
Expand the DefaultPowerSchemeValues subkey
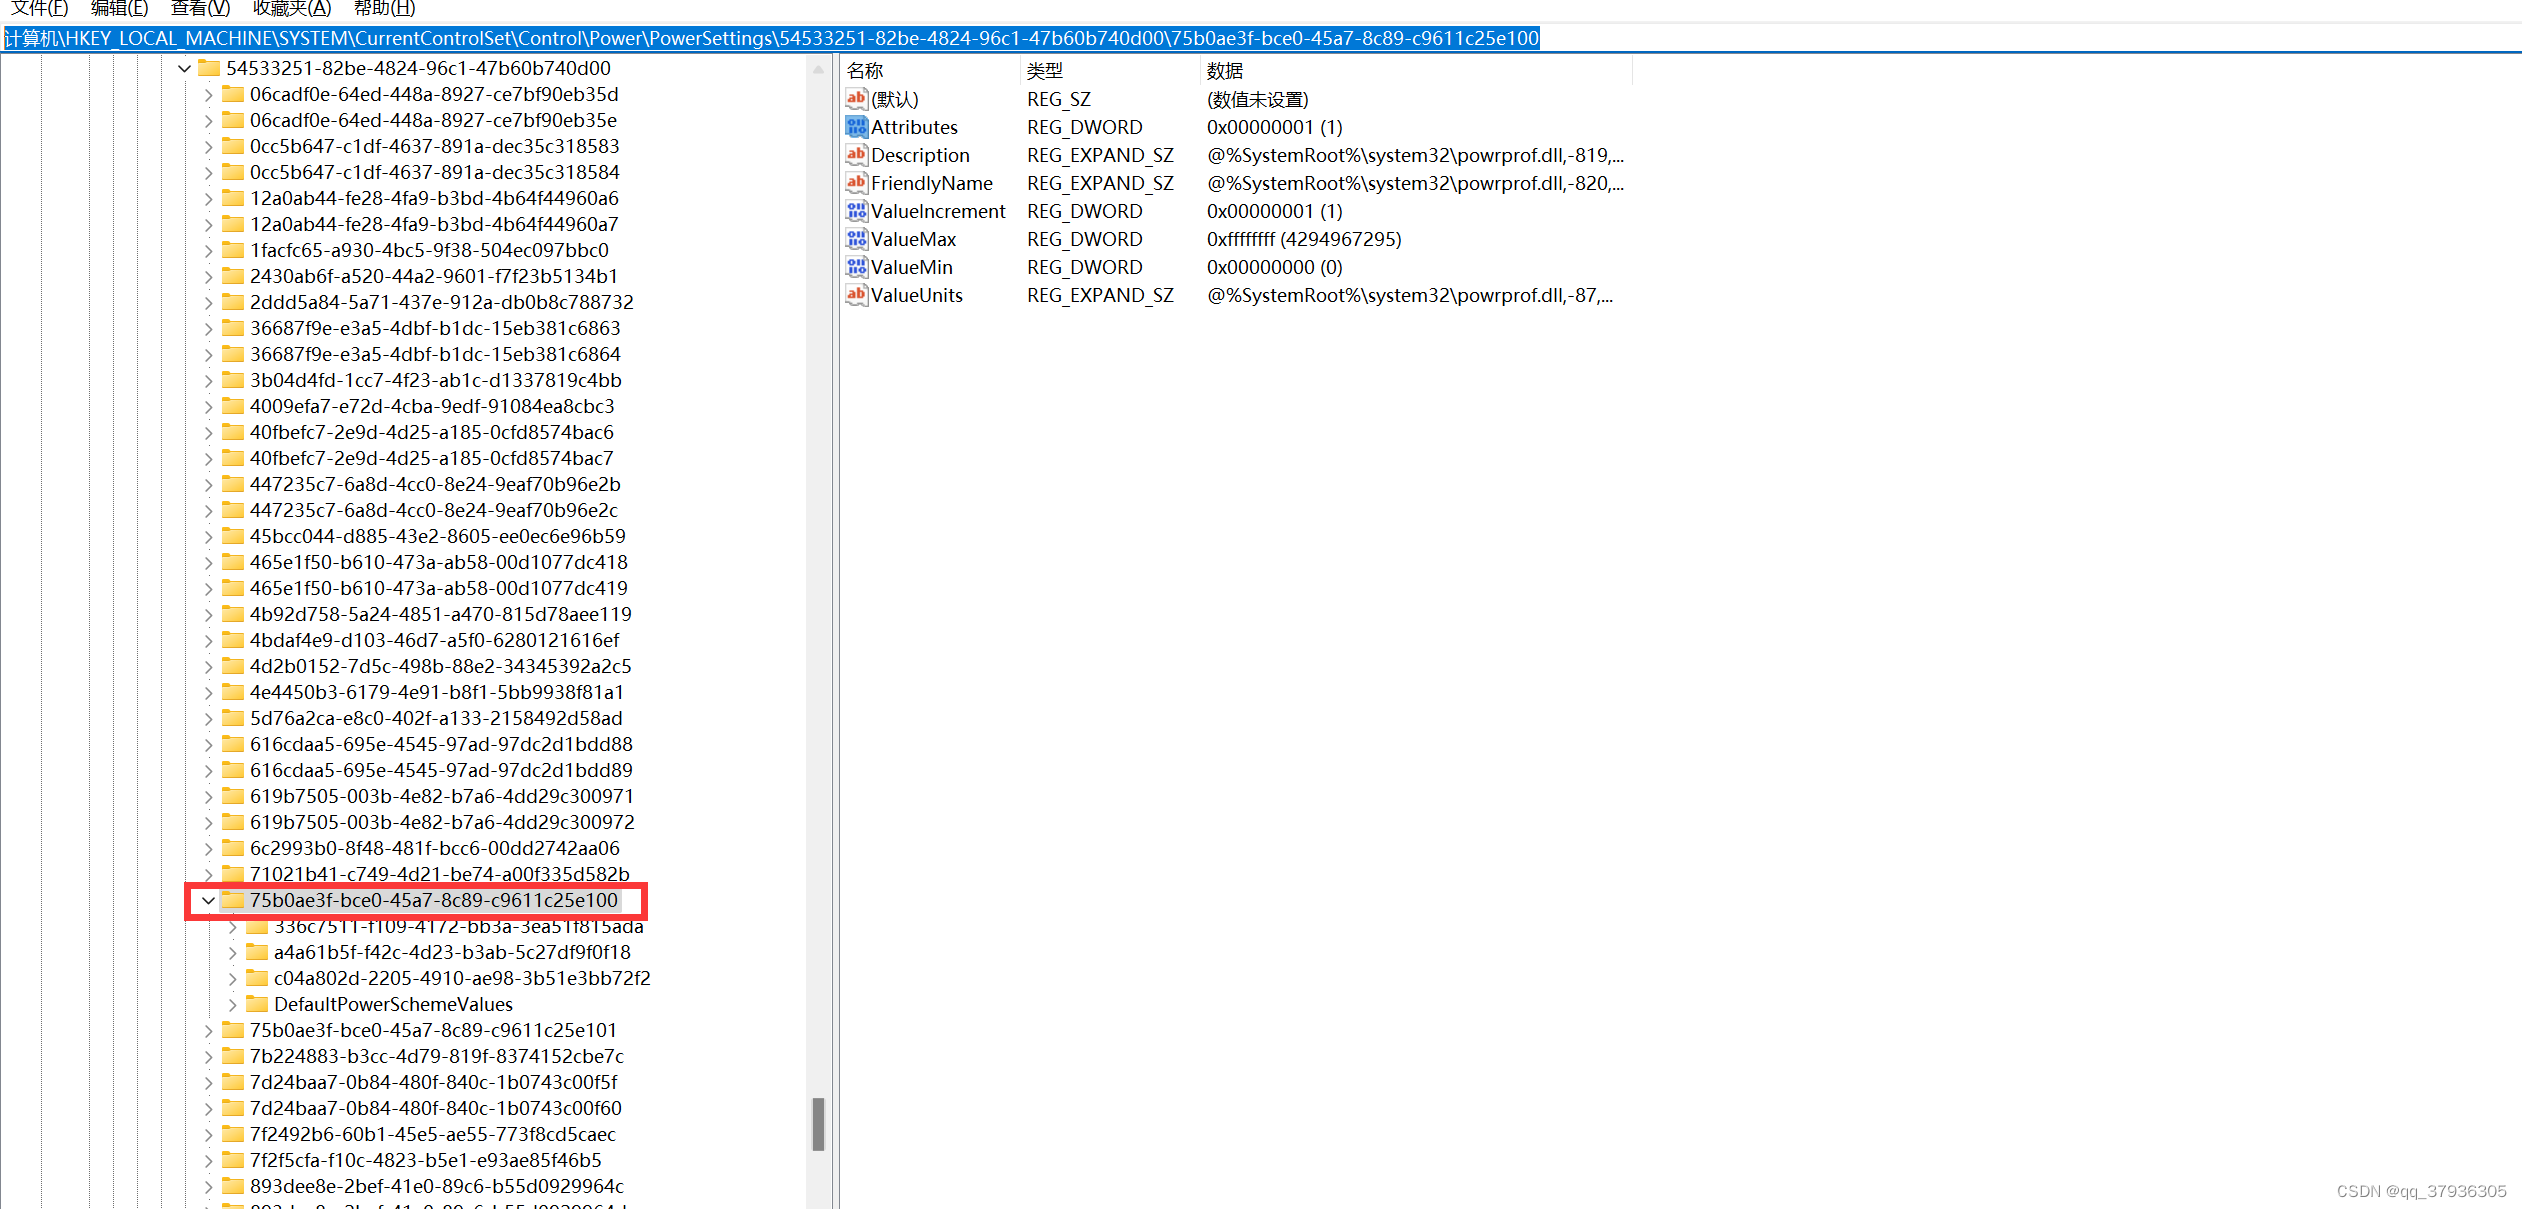point(232,1004)
